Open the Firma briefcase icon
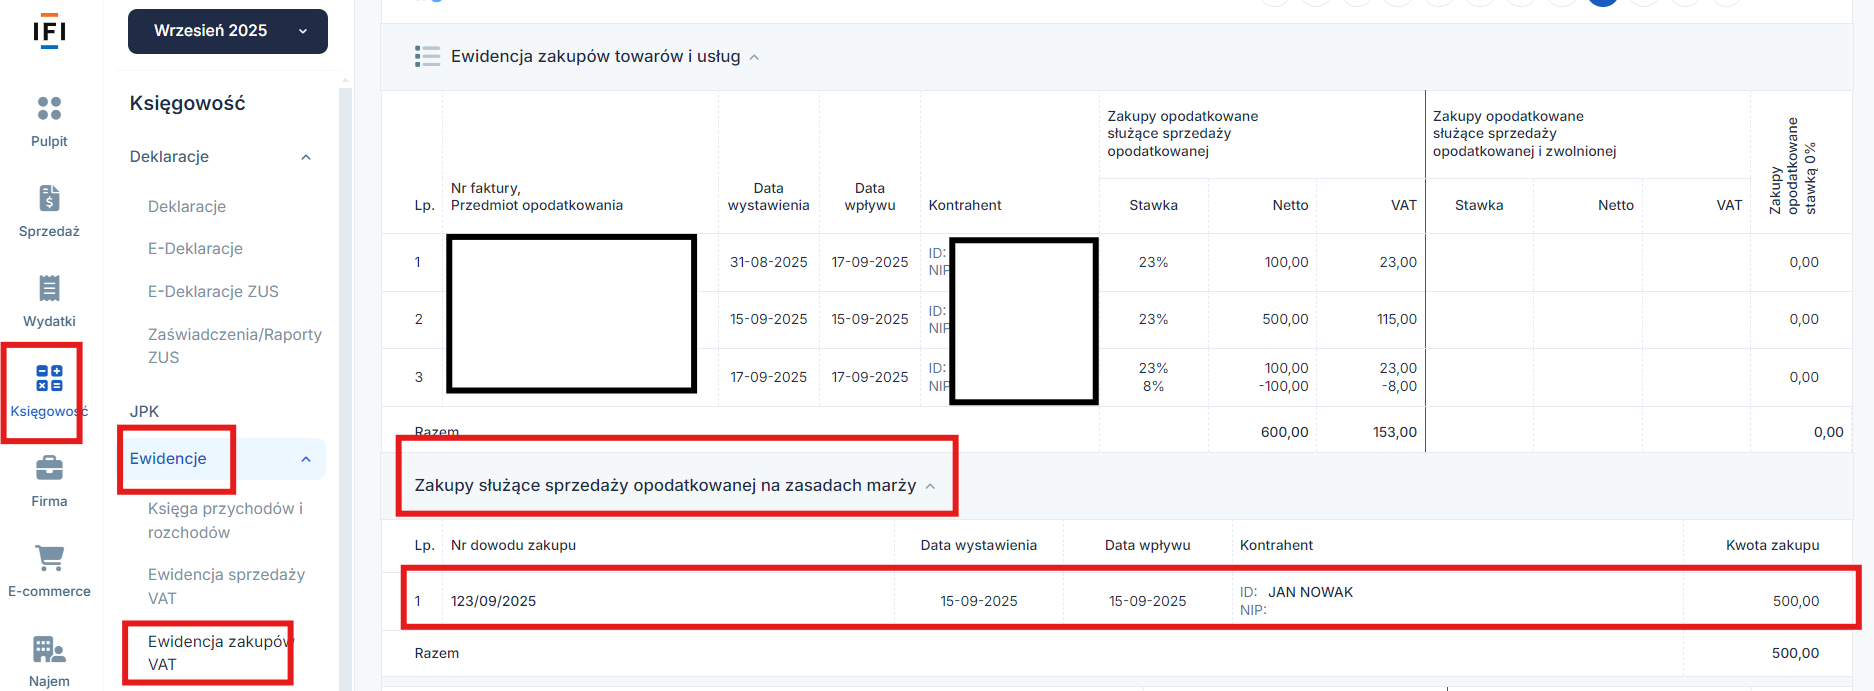This screenshot has height=691, width=1874. pos(49,468)
